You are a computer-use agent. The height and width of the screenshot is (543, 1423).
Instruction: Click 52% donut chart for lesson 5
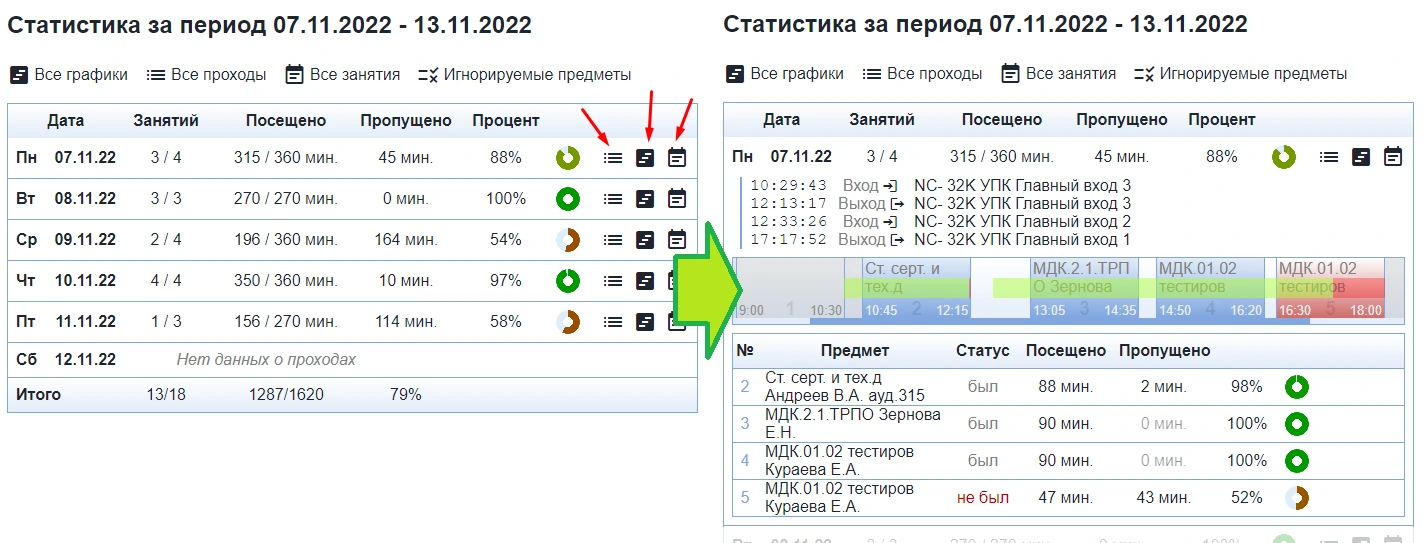[x=1297, y=498]
